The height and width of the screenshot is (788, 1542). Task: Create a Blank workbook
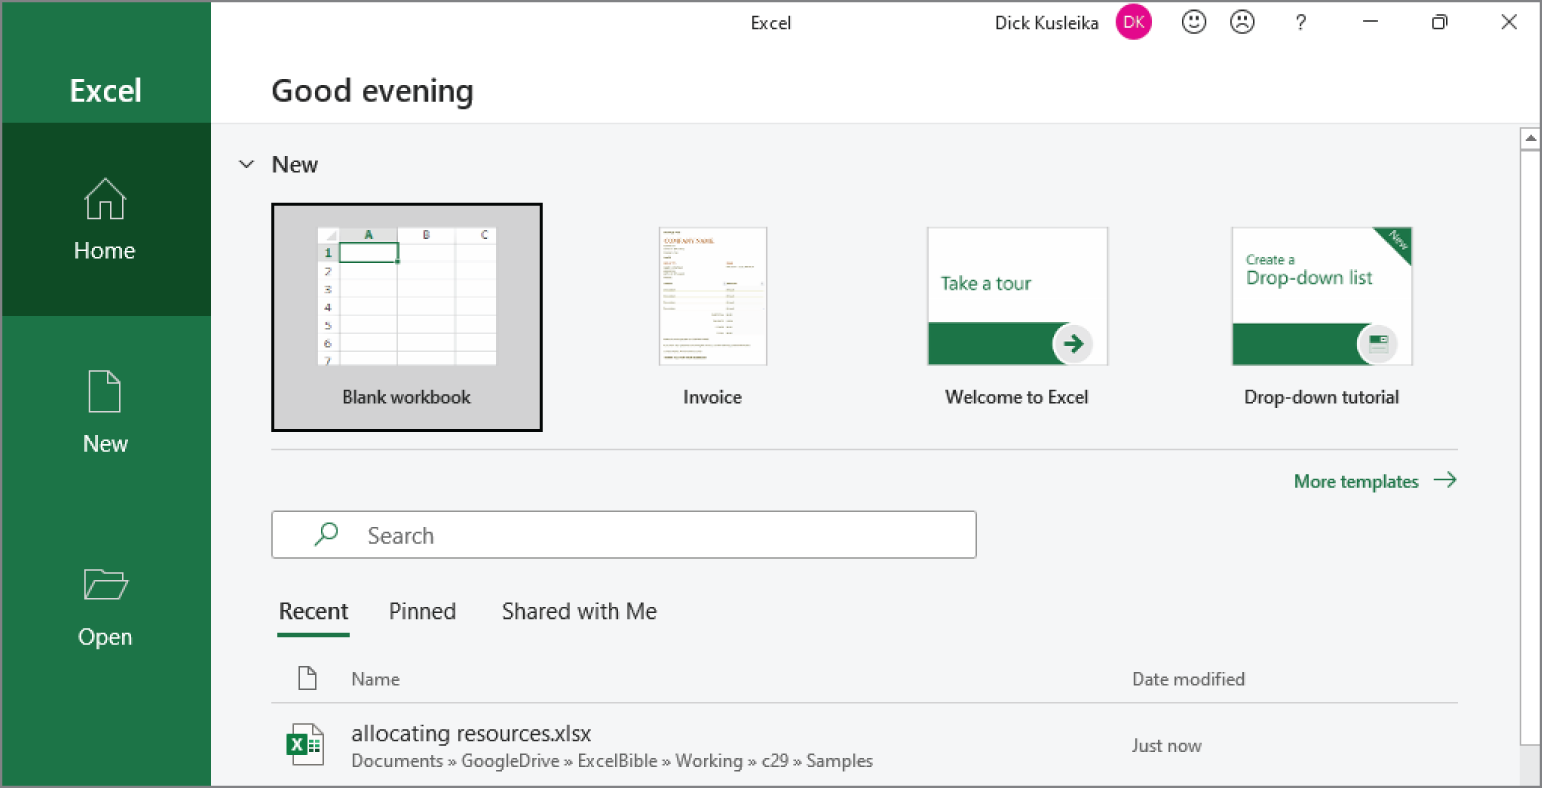click(x=407, y=317)
